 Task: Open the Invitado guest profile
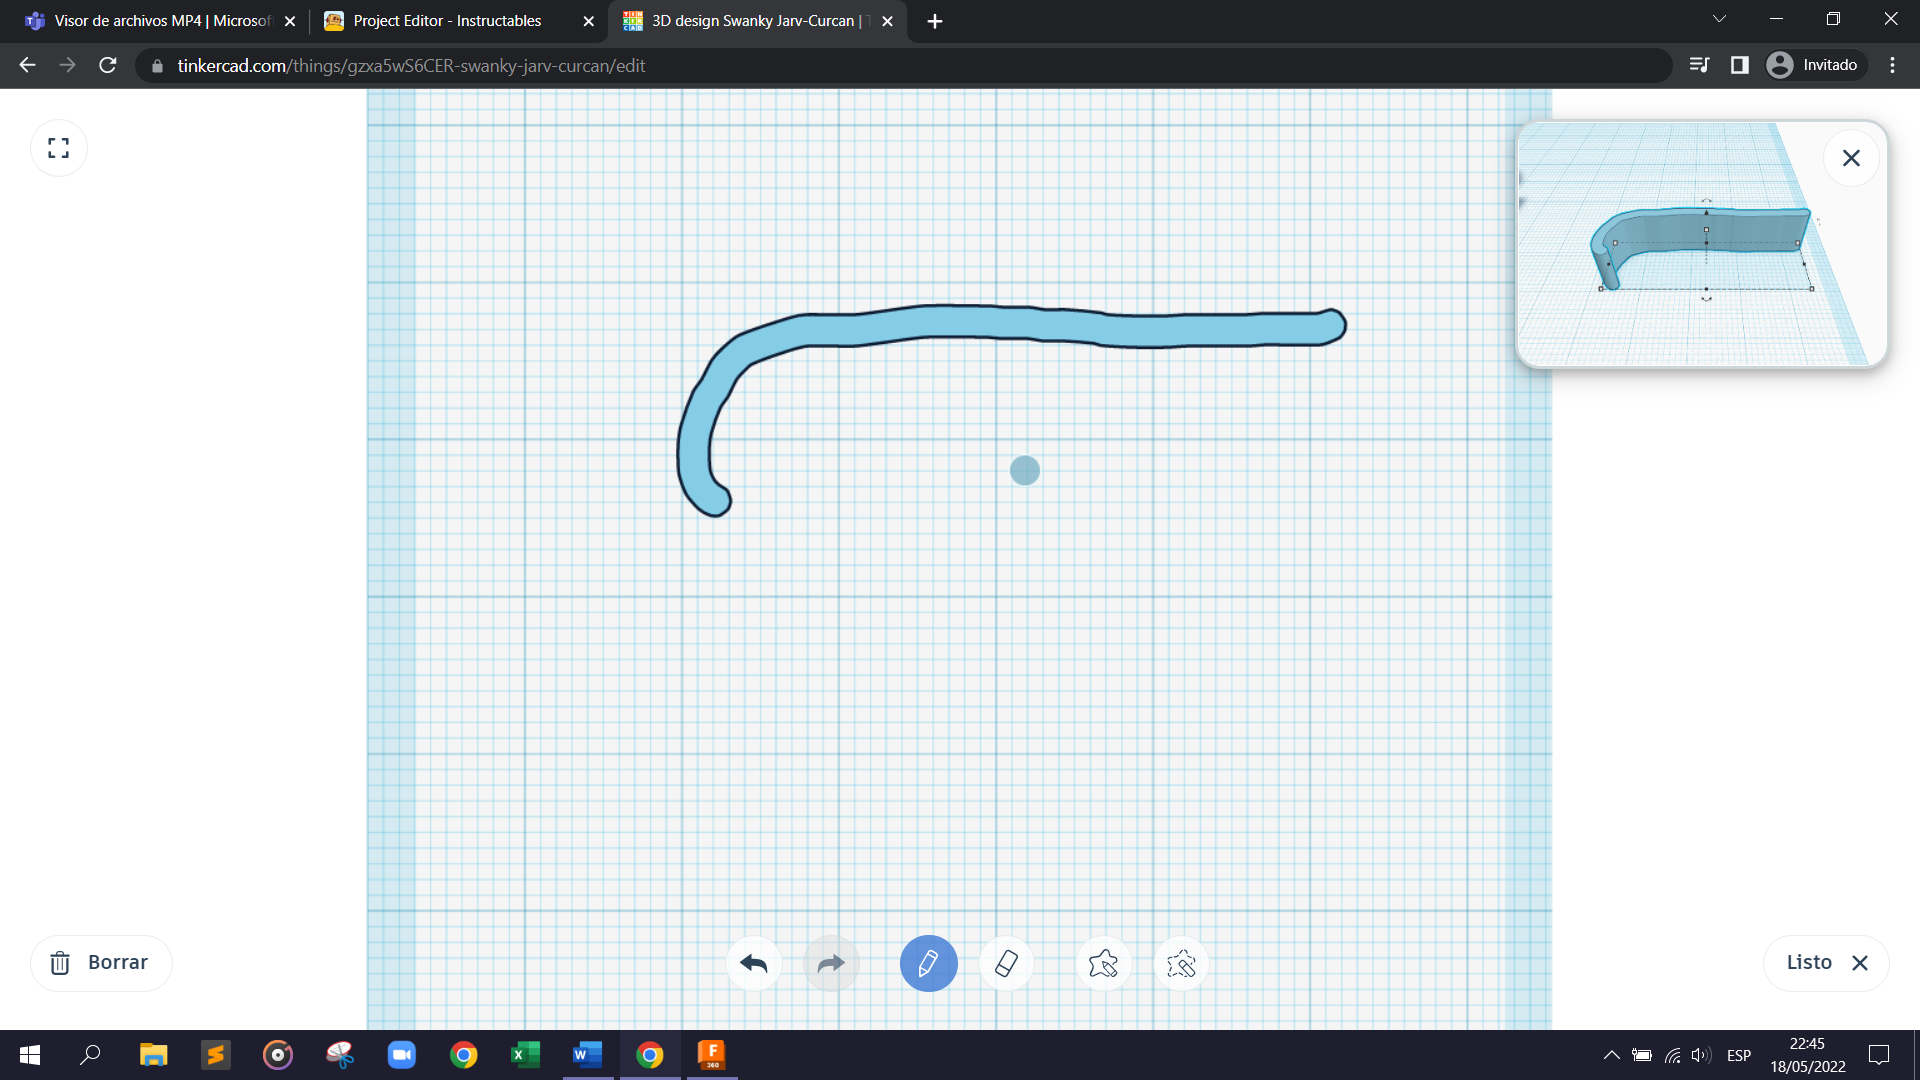1814,64
